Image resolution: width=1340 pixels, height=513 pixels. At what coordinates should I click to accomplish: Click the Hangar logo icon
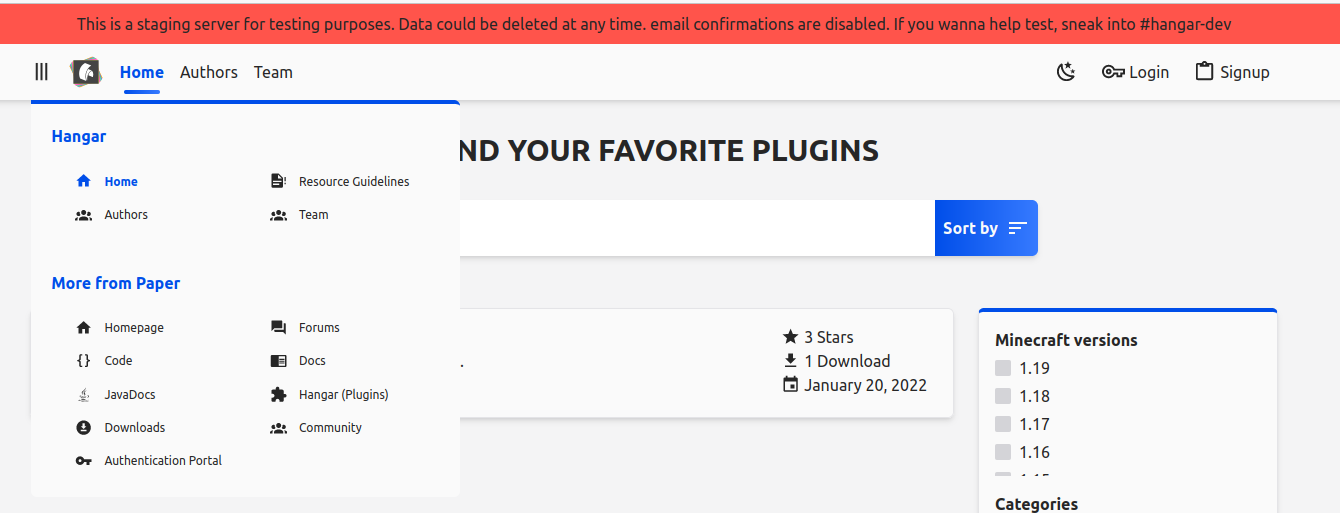coord(86,72)
